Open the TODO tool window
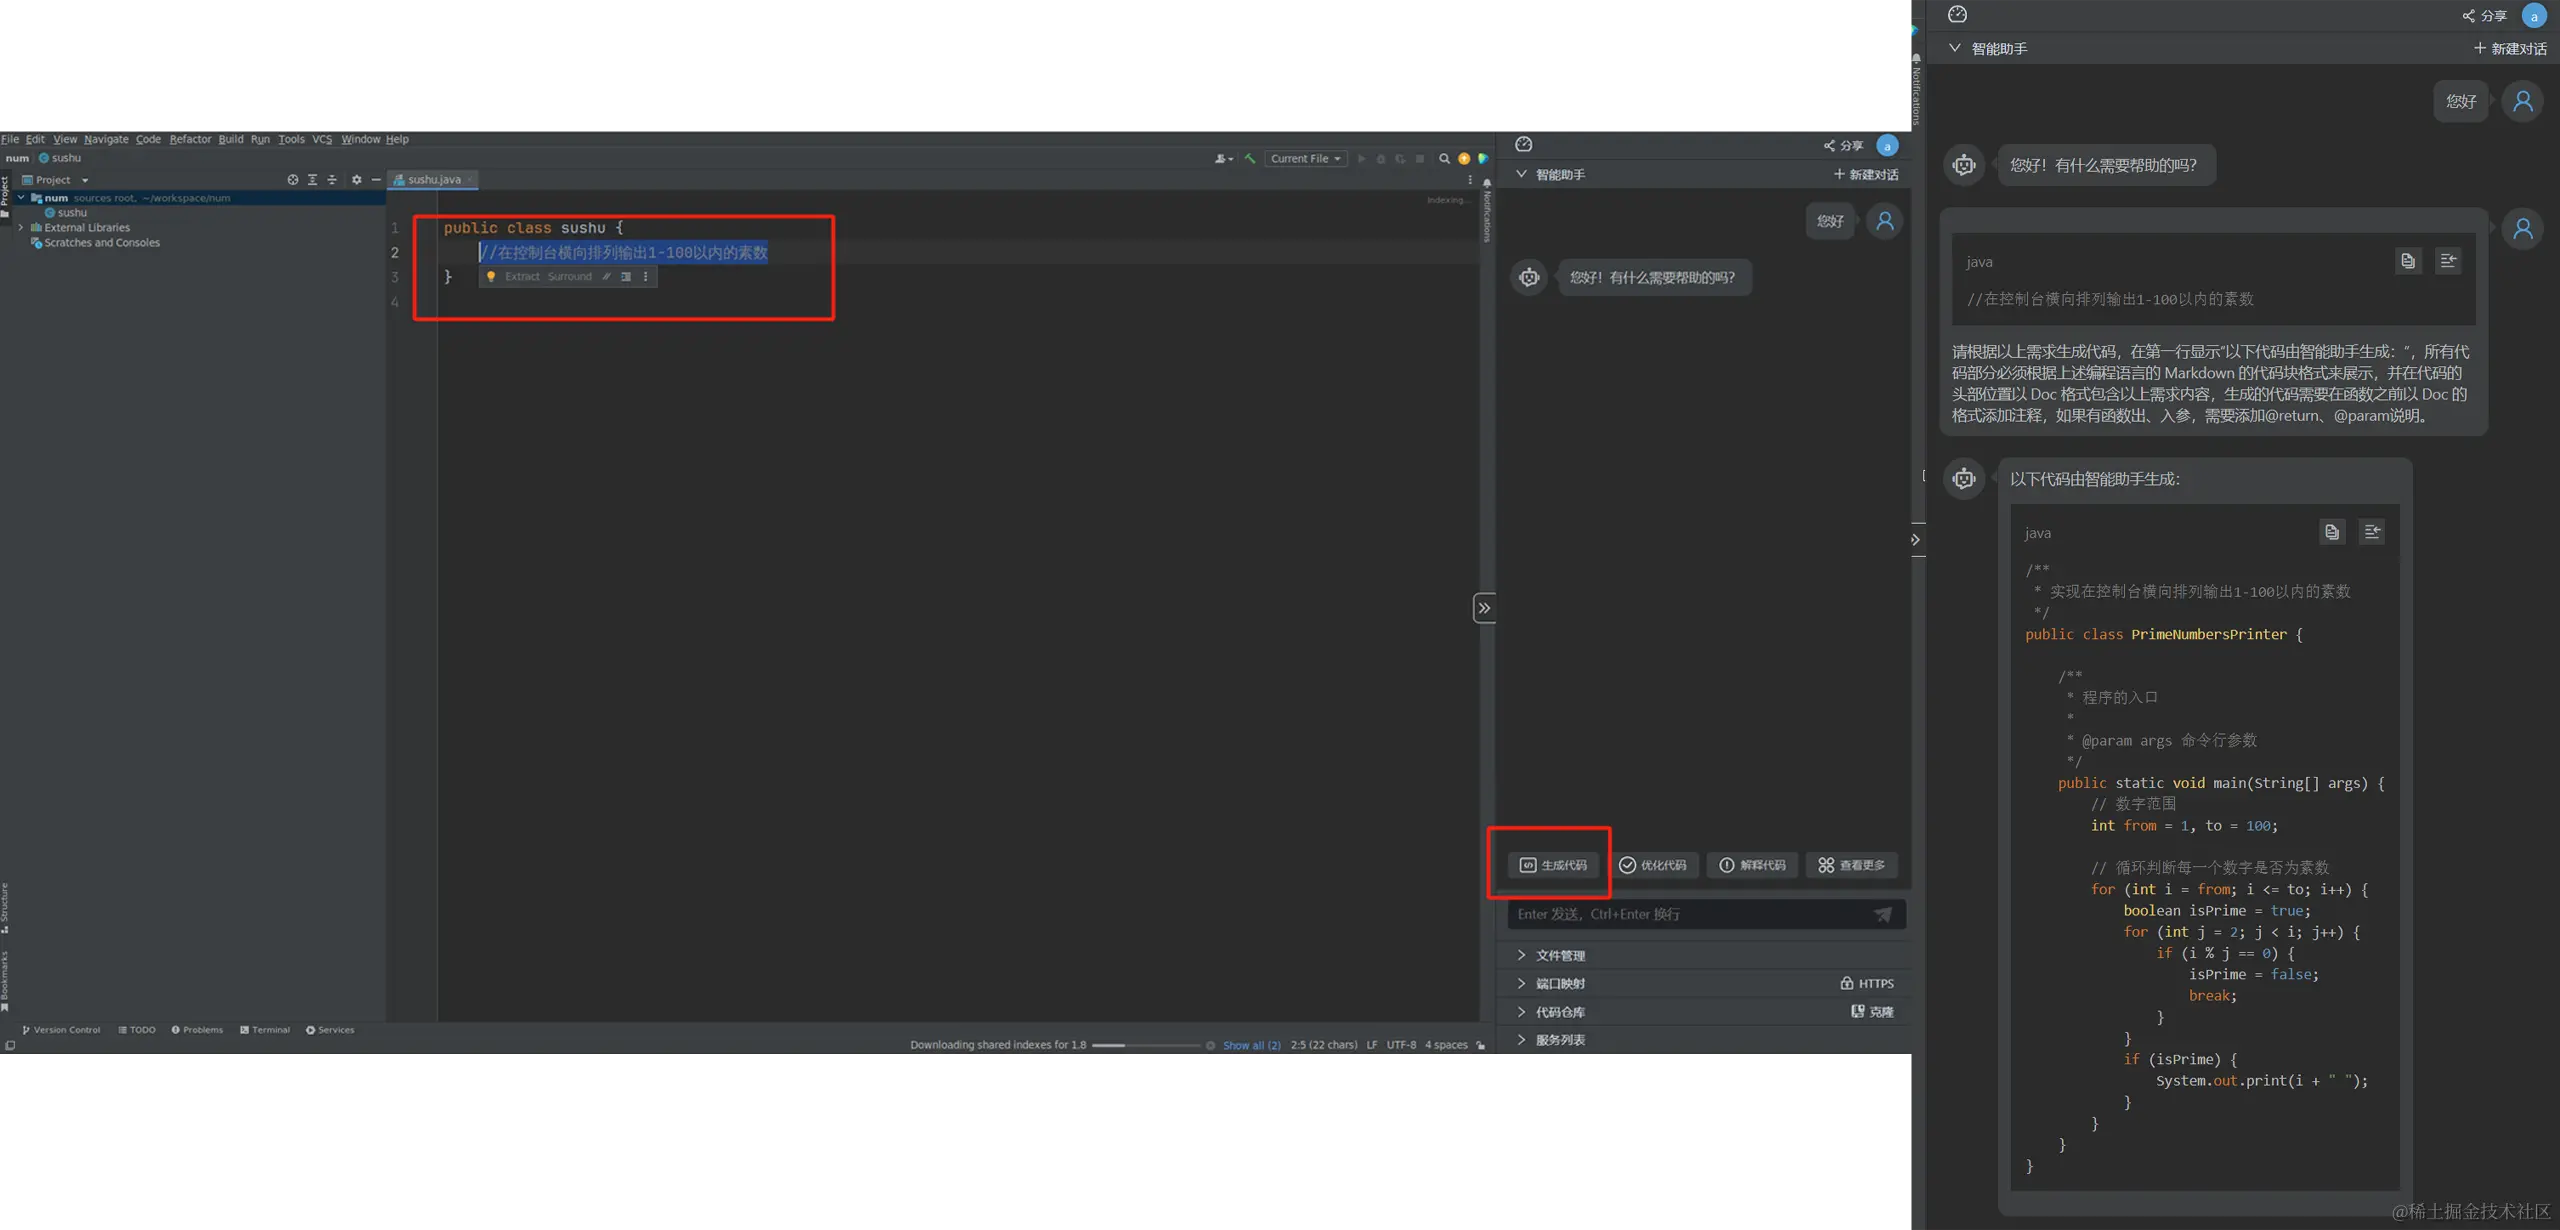The width and height of the screenshot is (2560, 1230). [x=137, y=1030]
